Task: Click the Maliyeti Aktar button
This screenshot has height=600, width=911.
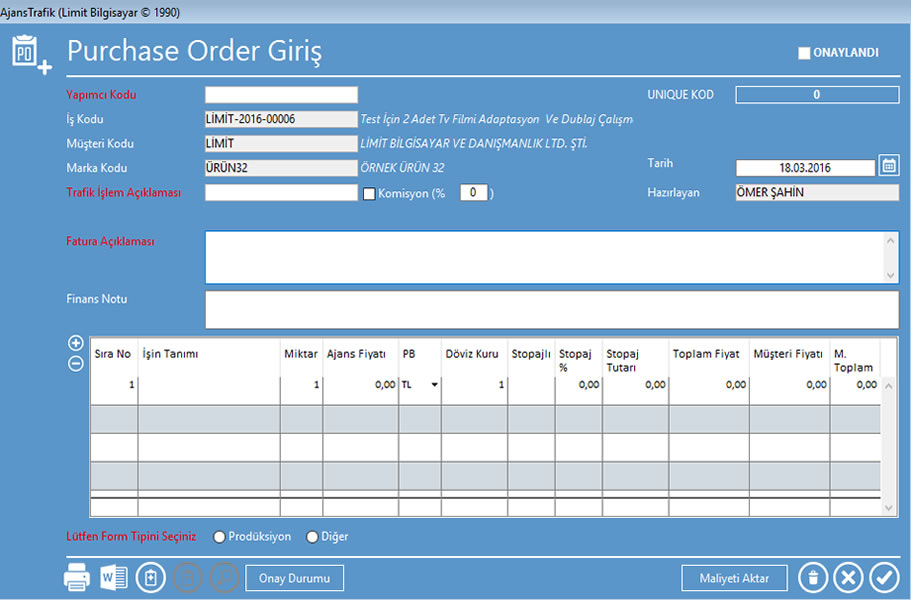Action: (734, 577)
